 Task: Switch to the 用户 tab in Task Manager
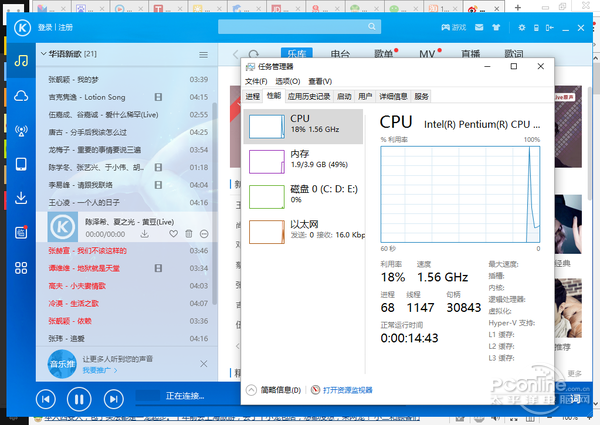[x=365, y=96]
